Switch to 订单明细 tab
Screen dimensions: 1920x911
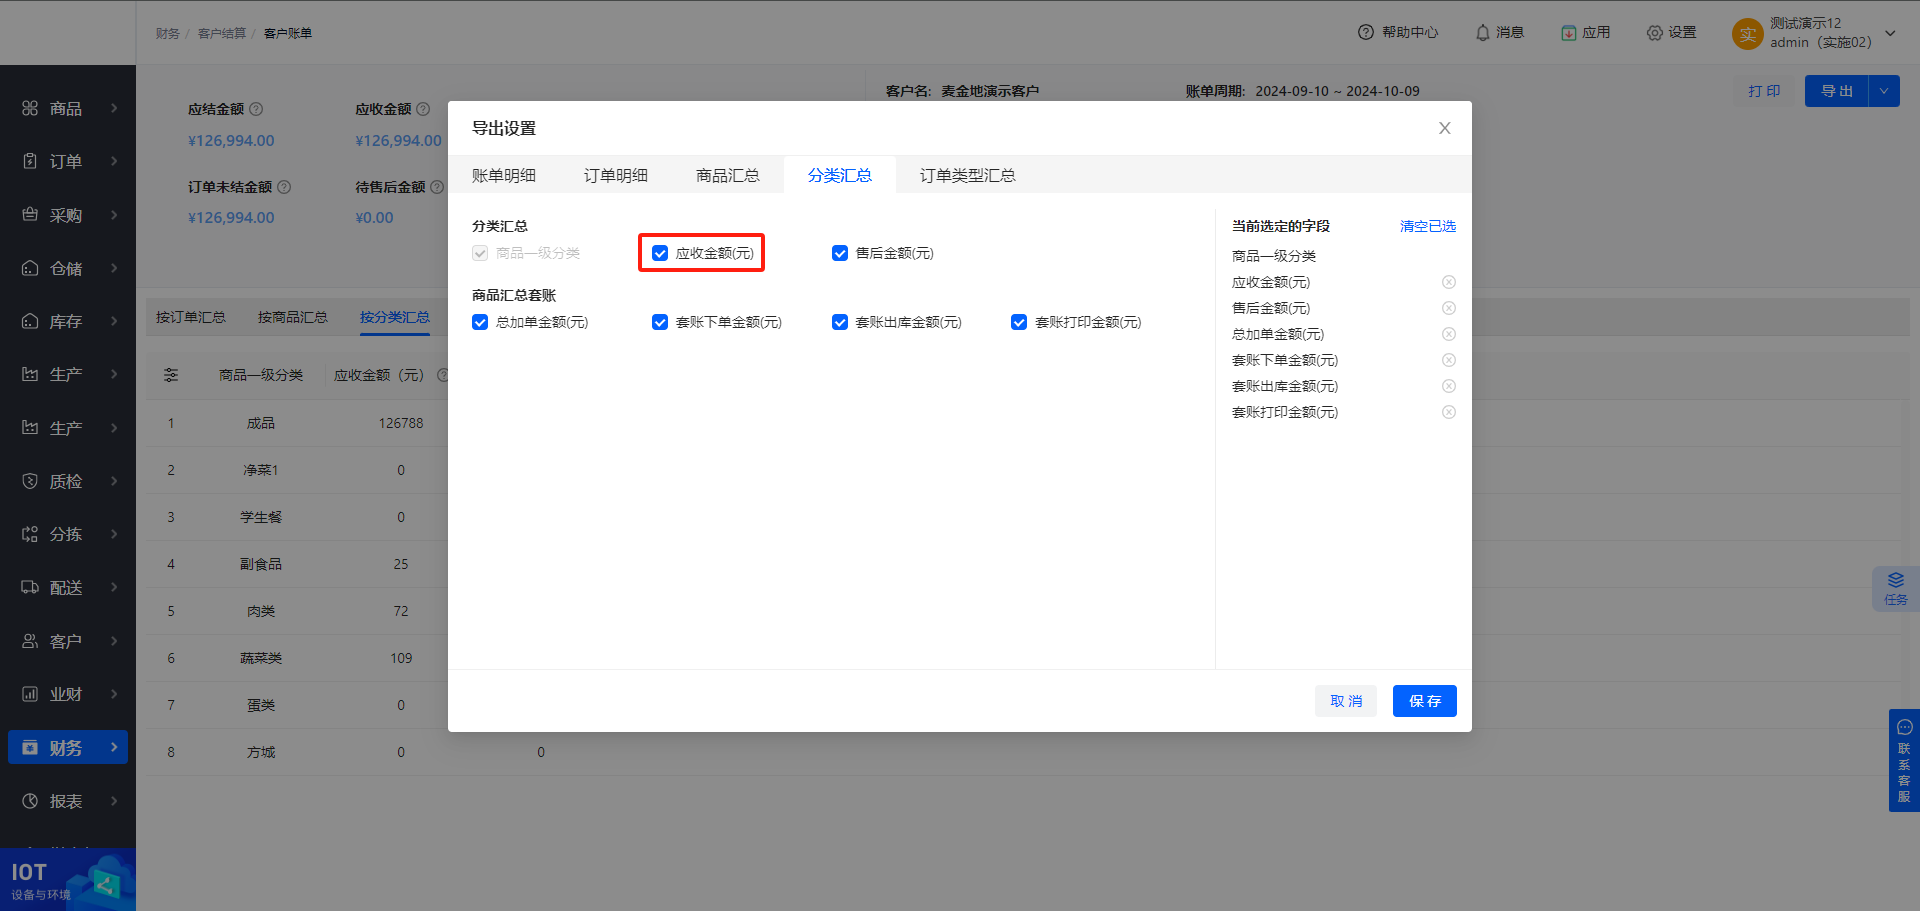tap(616, 175)
